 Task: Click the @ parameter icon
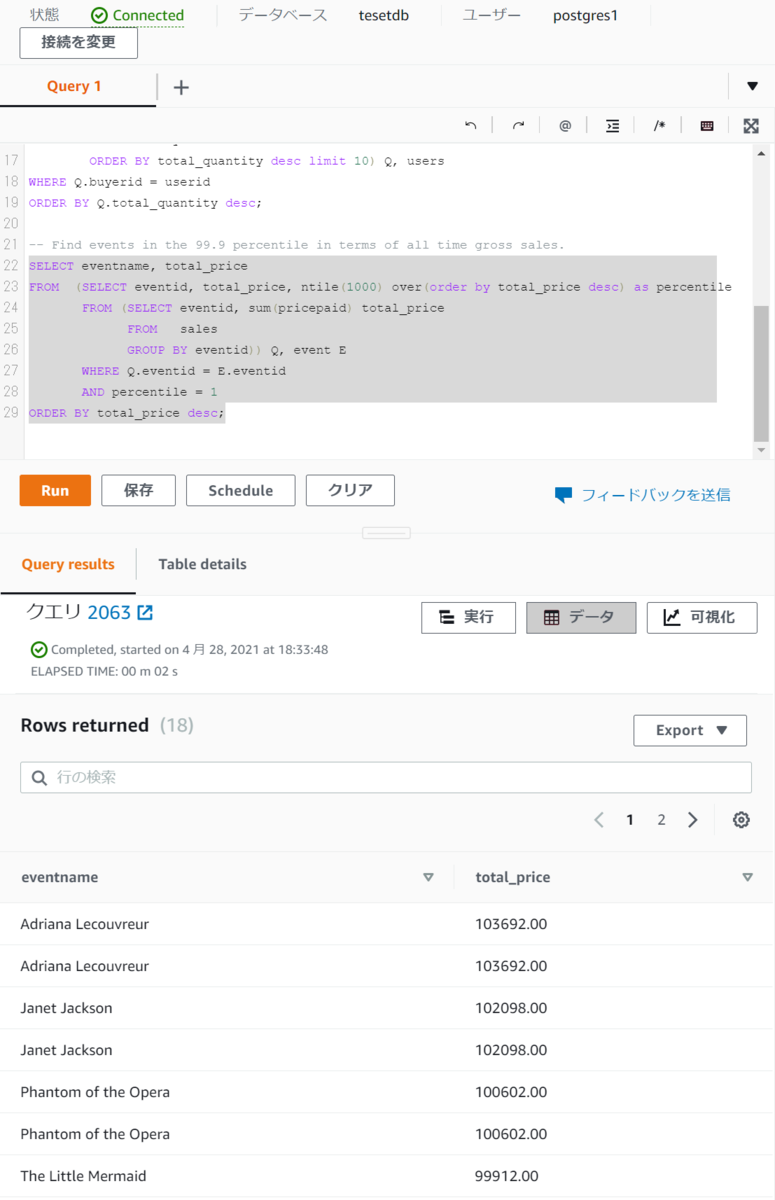click(x=565, y=125)
